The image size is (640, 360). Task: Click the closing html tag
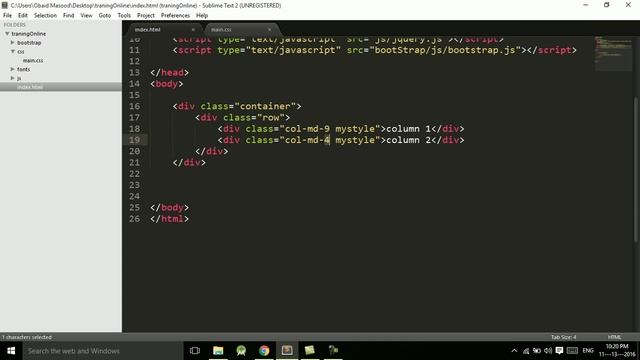click(169, 219)
